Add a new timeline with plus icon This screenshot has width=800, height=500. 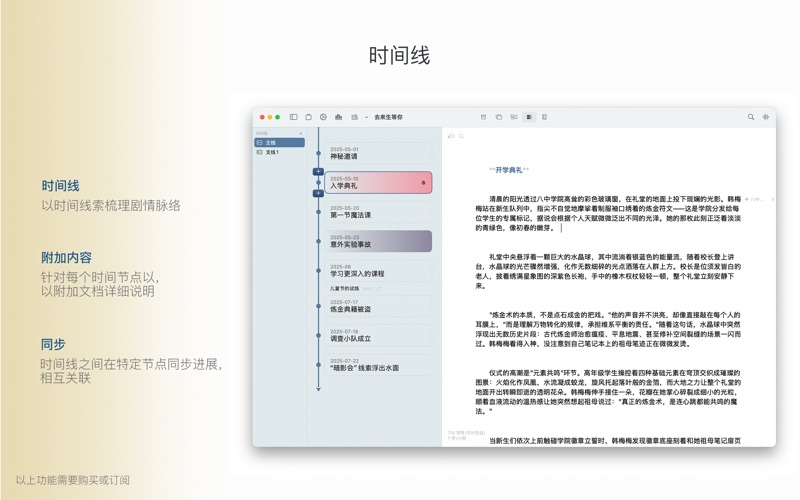point(301,134)
